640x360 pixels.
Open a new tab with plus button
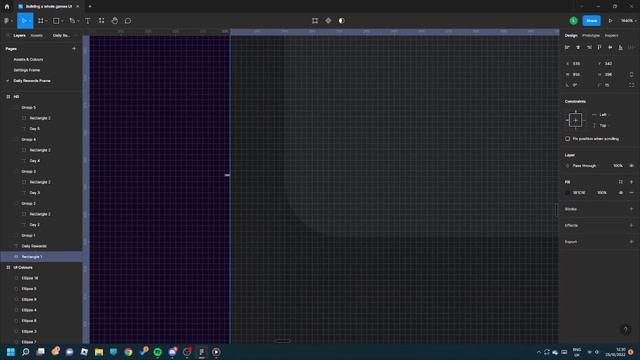[90, 7]
